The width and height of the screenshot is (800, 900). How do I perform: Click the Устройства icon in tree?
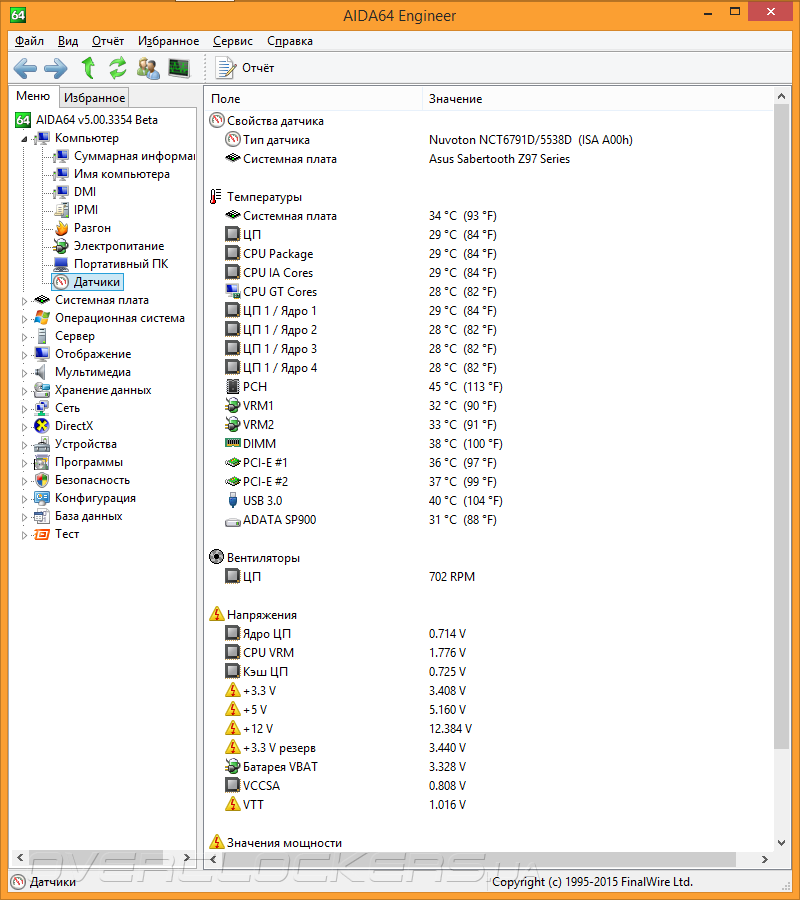coord(42,444)
